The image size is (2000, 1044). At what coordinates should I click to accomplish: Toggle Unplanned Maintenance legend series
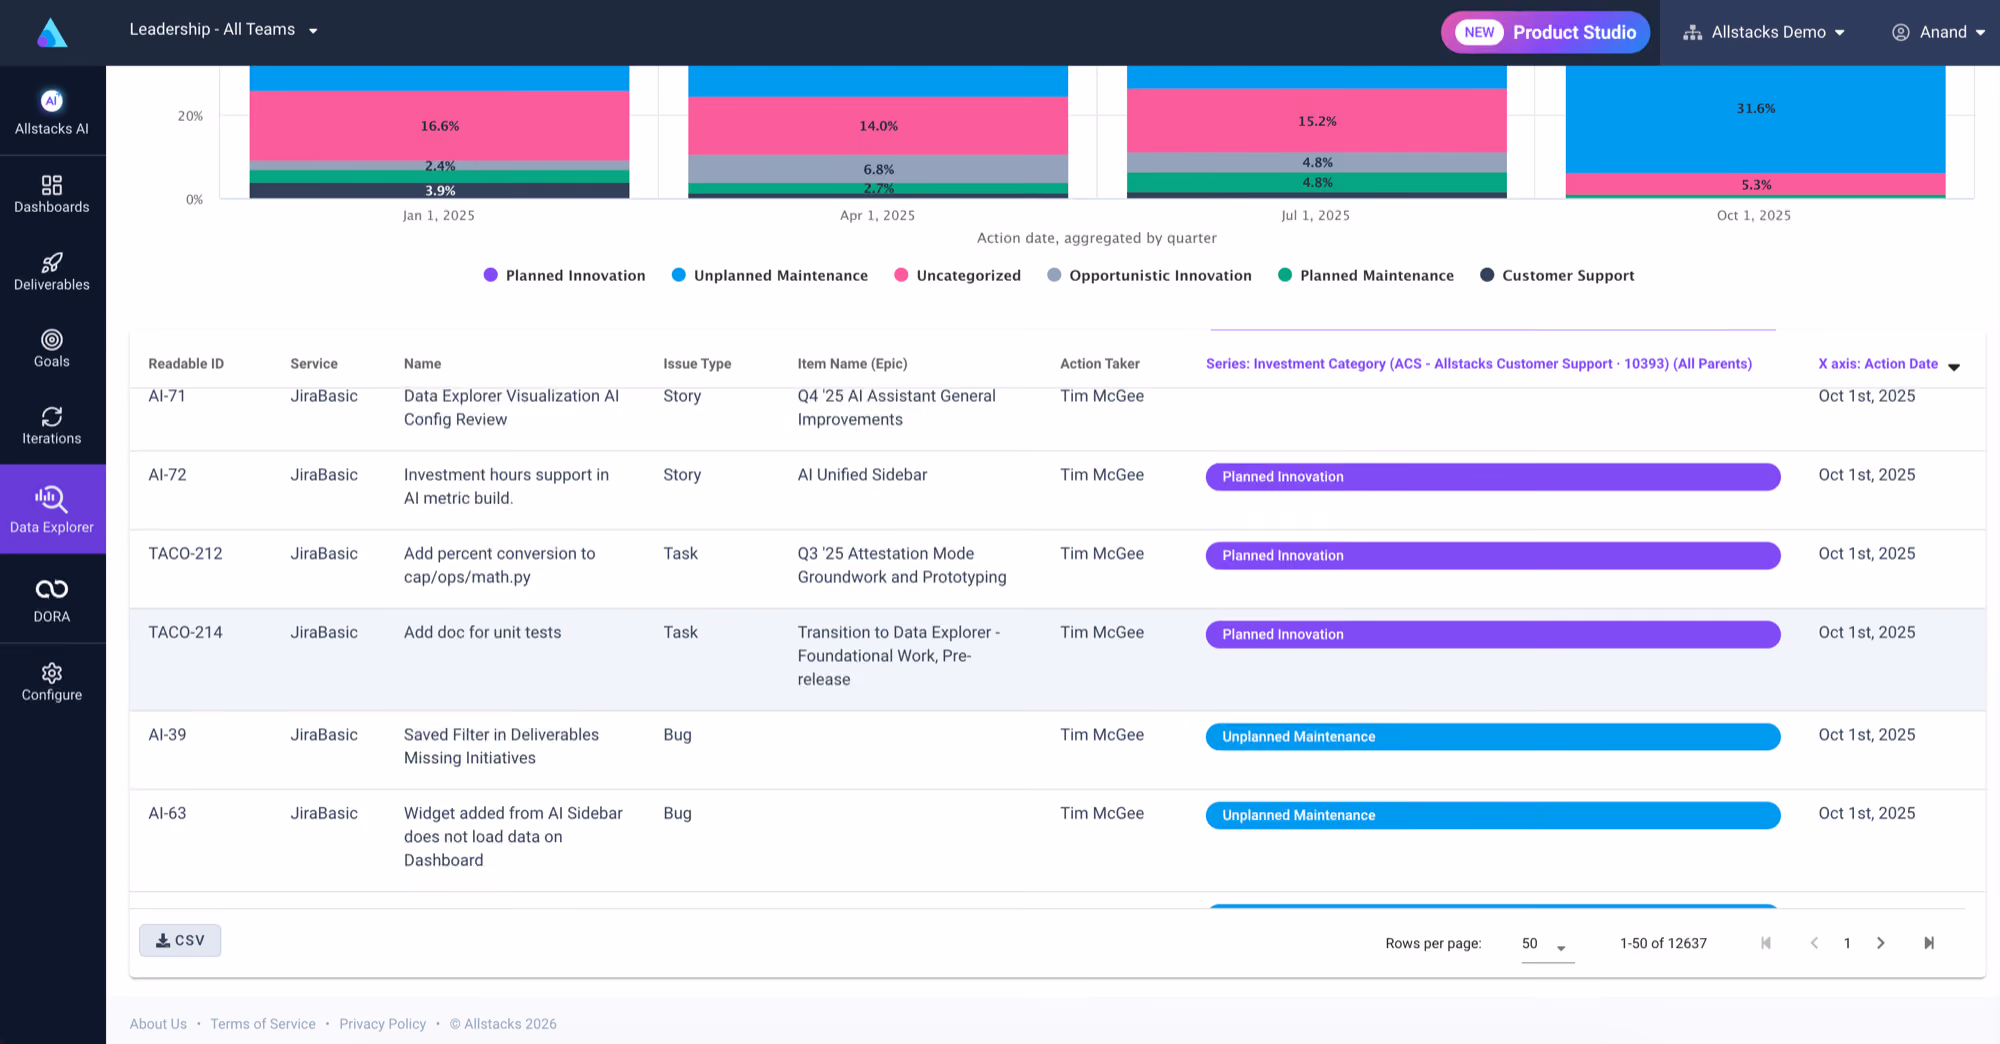click(x=769, y=275)
